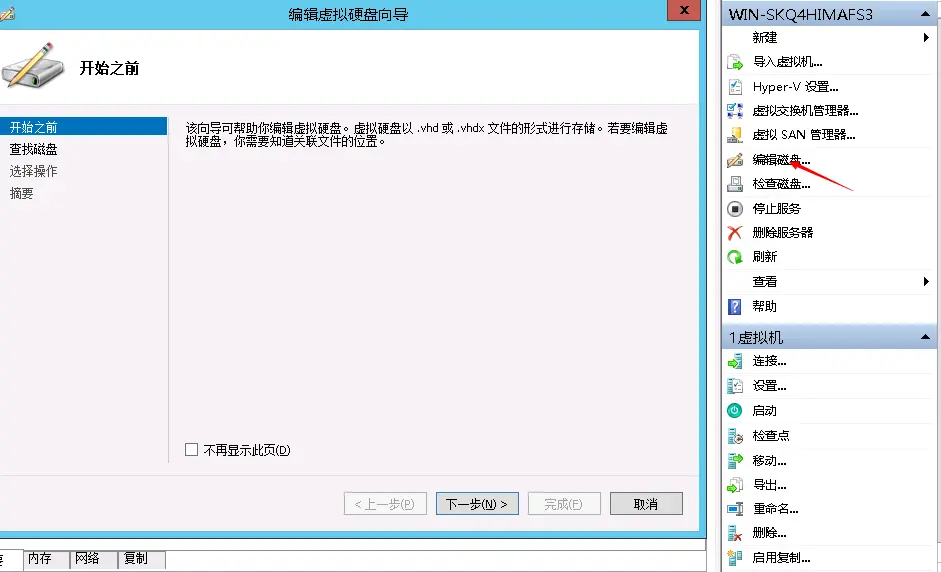The width and height of the screenshot is (941, 572).
Task: Click 删除服务器 action text
Action: pyautogui.click(x=783, y=232)
